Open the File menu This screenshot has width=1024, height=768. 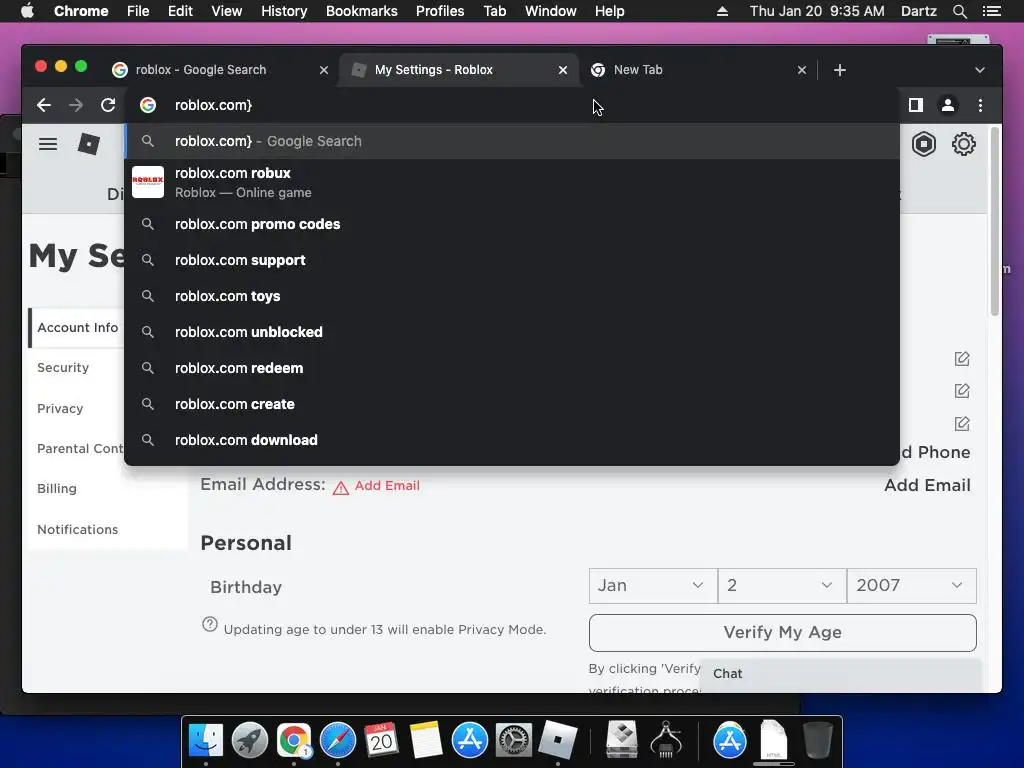pyautogui.click(x=138, y=11)
